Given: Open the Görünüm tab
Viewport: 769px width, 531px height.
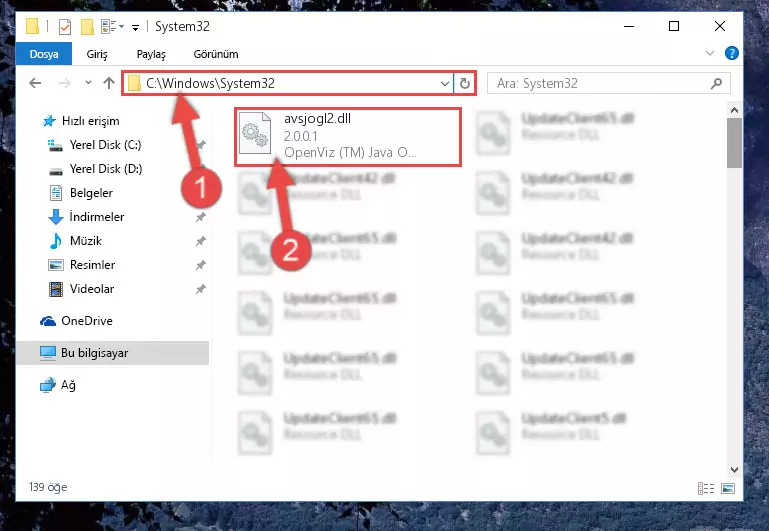Looking at the screenshot, I should point(216,54).
